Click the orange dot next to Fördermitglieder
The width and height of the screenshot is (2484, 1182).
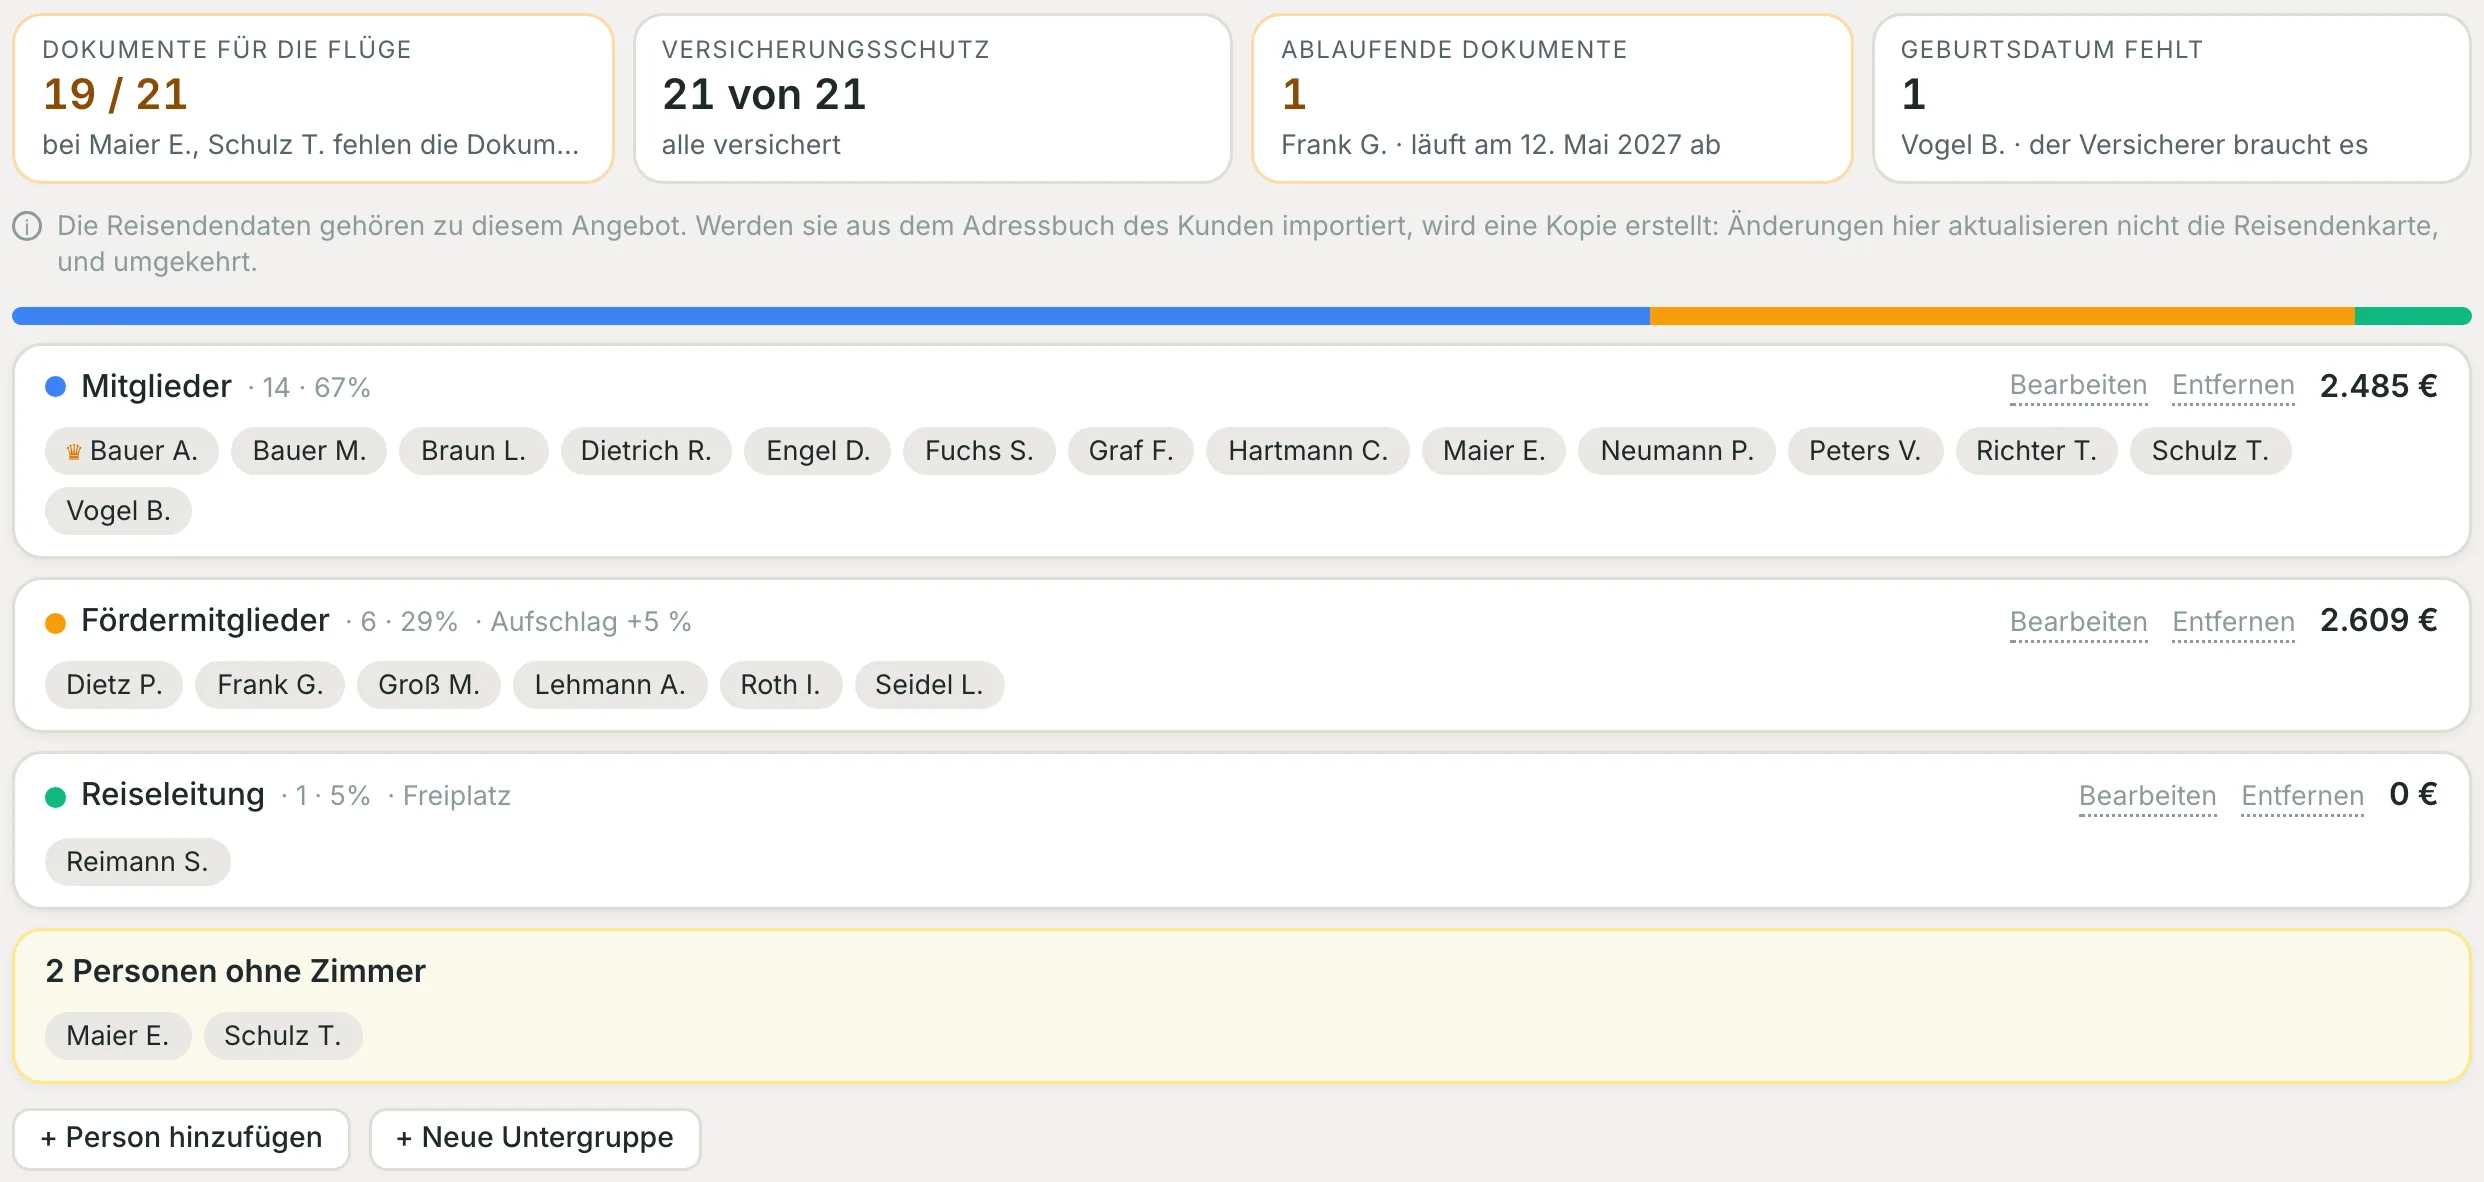pos(56,623)
